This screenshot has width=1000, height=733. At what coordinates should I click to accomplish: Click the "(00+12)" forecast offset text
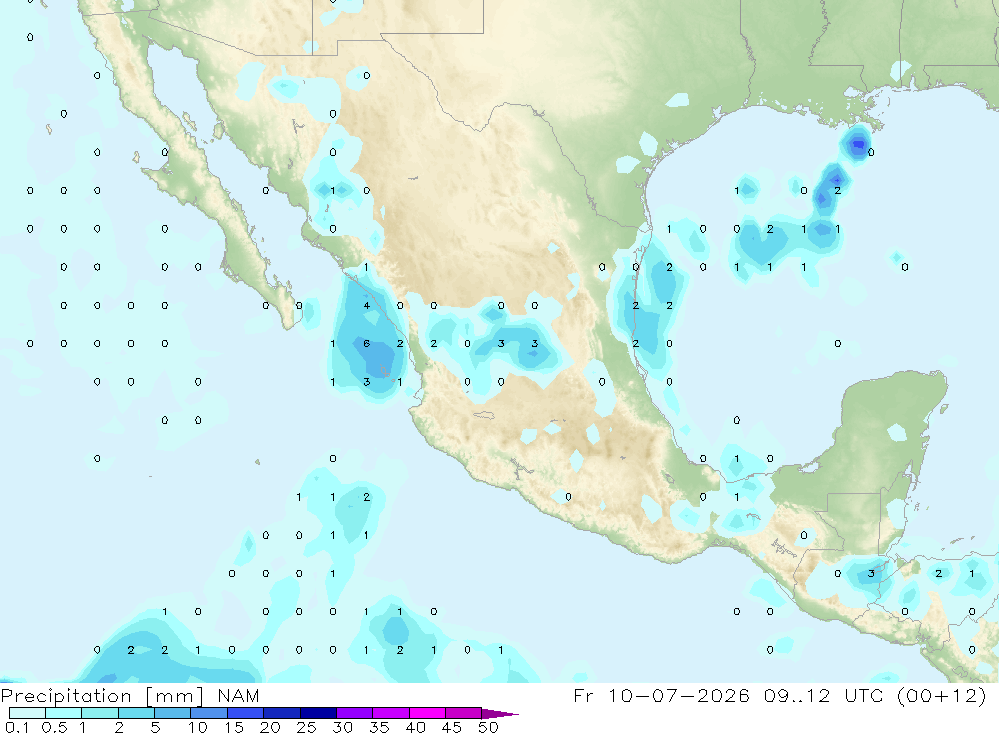pos(941,695)
